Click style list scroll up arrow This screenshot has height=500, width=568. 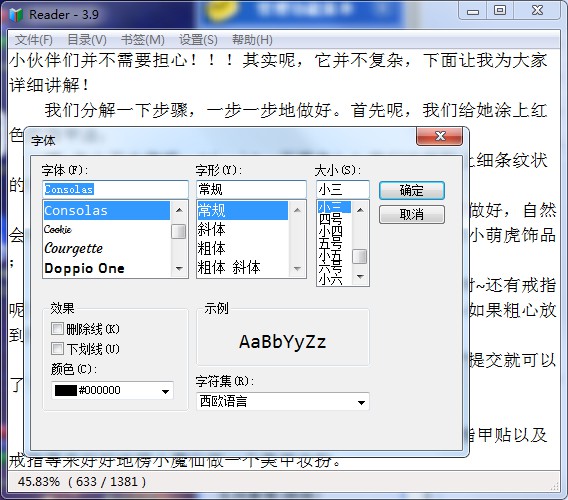tap(297, 210)
